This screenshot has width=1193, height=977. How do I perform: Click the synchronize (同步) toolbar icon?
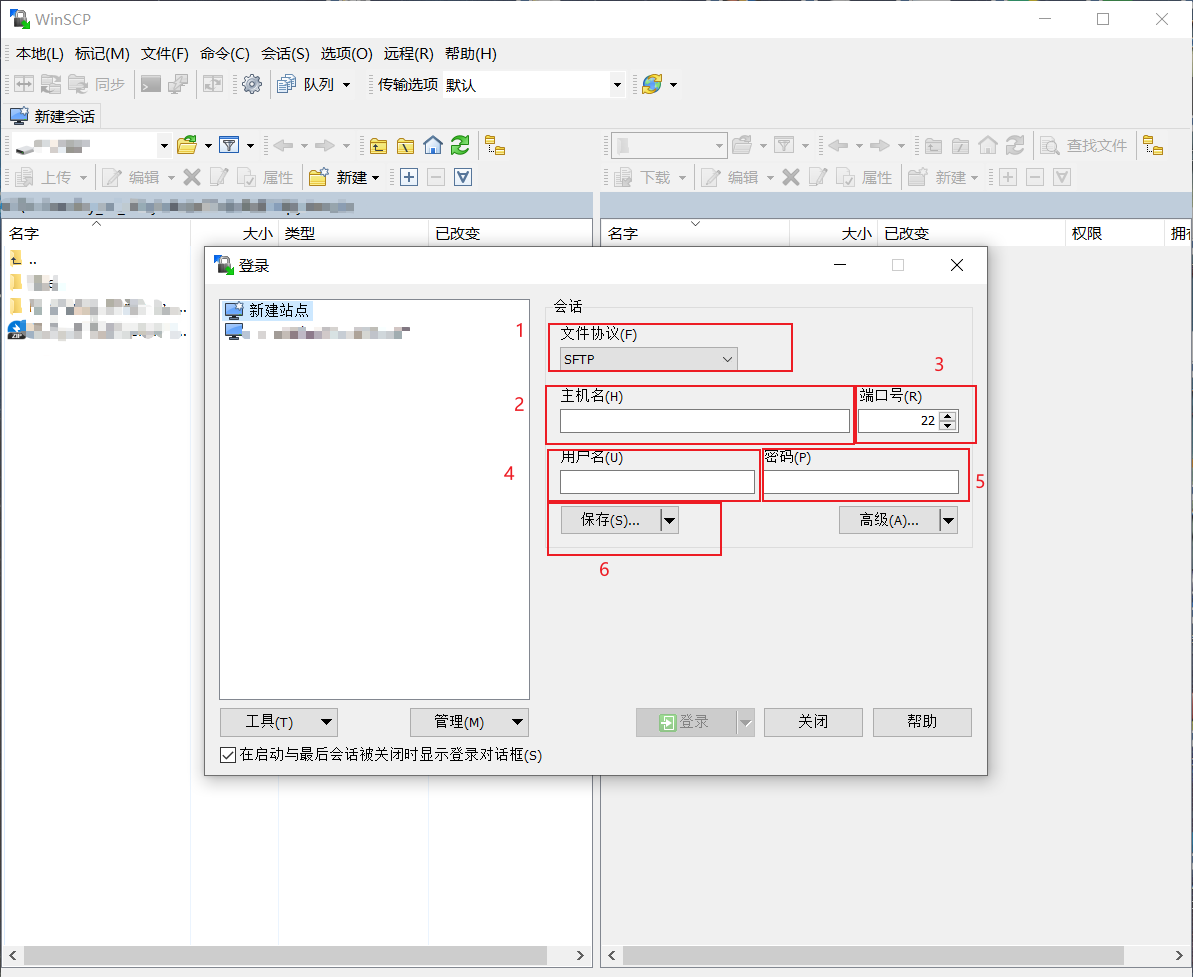[78, 84]
